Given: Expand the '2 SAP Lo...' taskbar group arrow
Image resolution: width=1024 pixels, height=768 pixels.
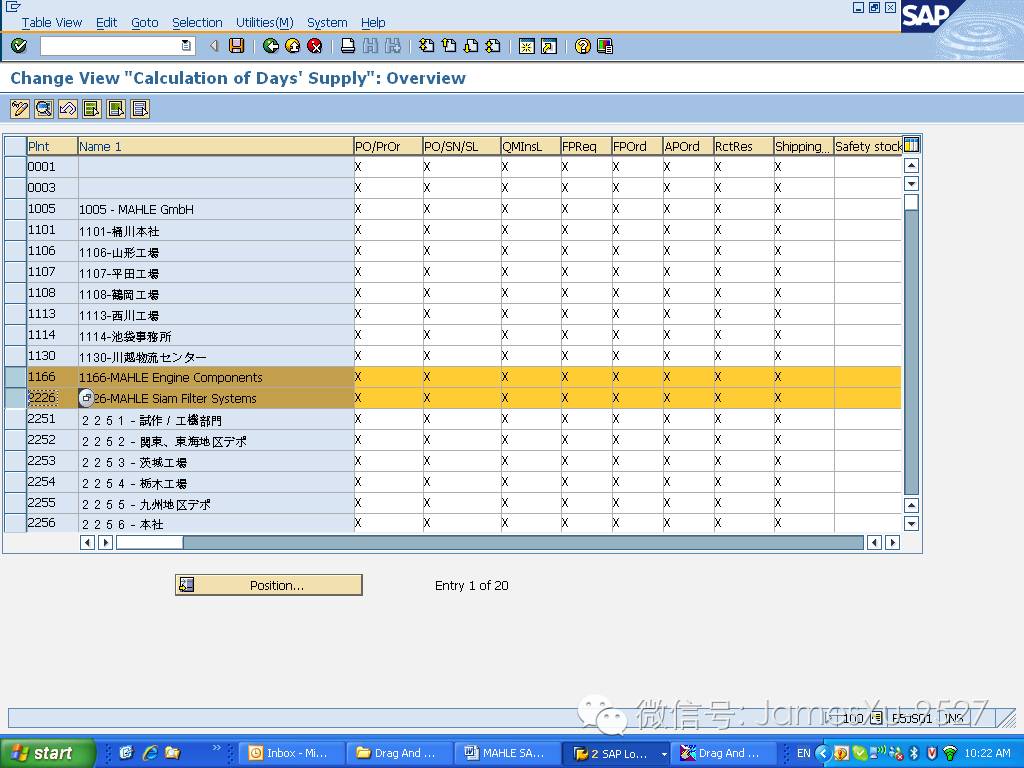Looking at the screenshot, I should coord(664,754).
